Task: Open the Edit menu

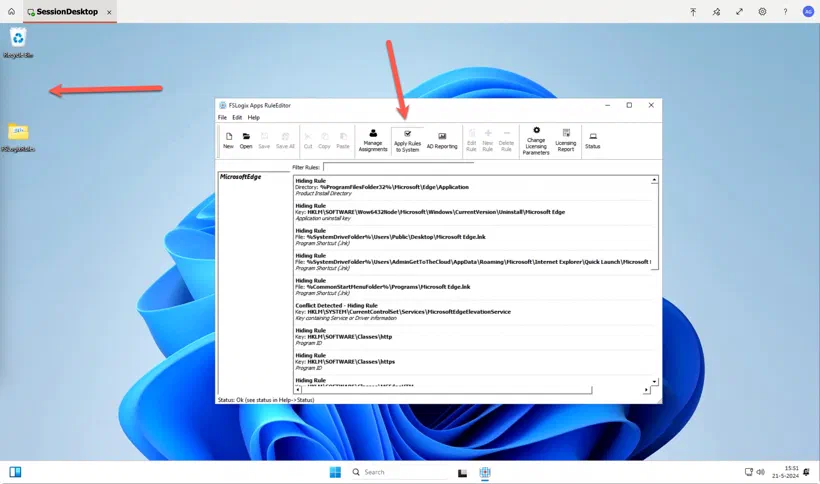Action: pos(237,118)
